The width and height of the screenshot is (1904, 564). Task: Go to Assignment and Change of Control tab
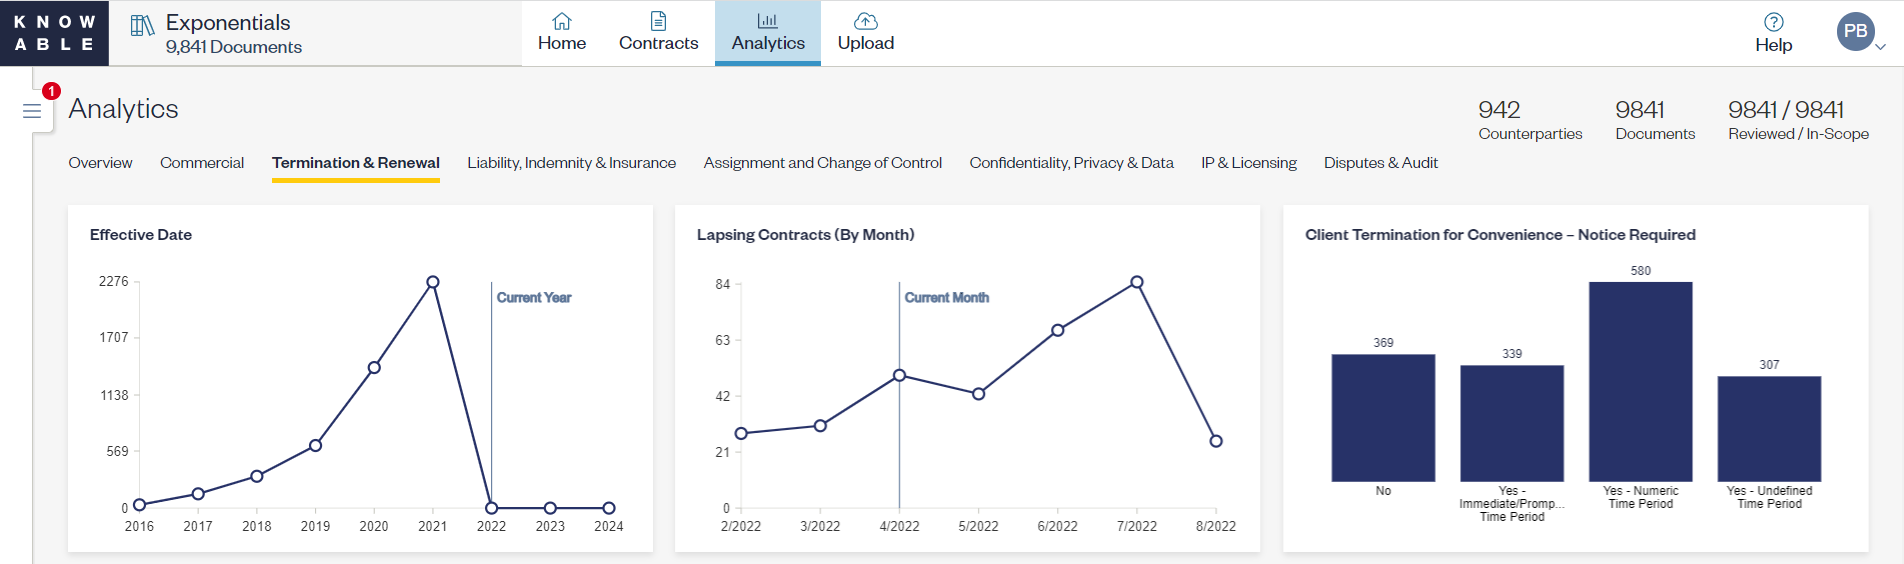(822, 163)
